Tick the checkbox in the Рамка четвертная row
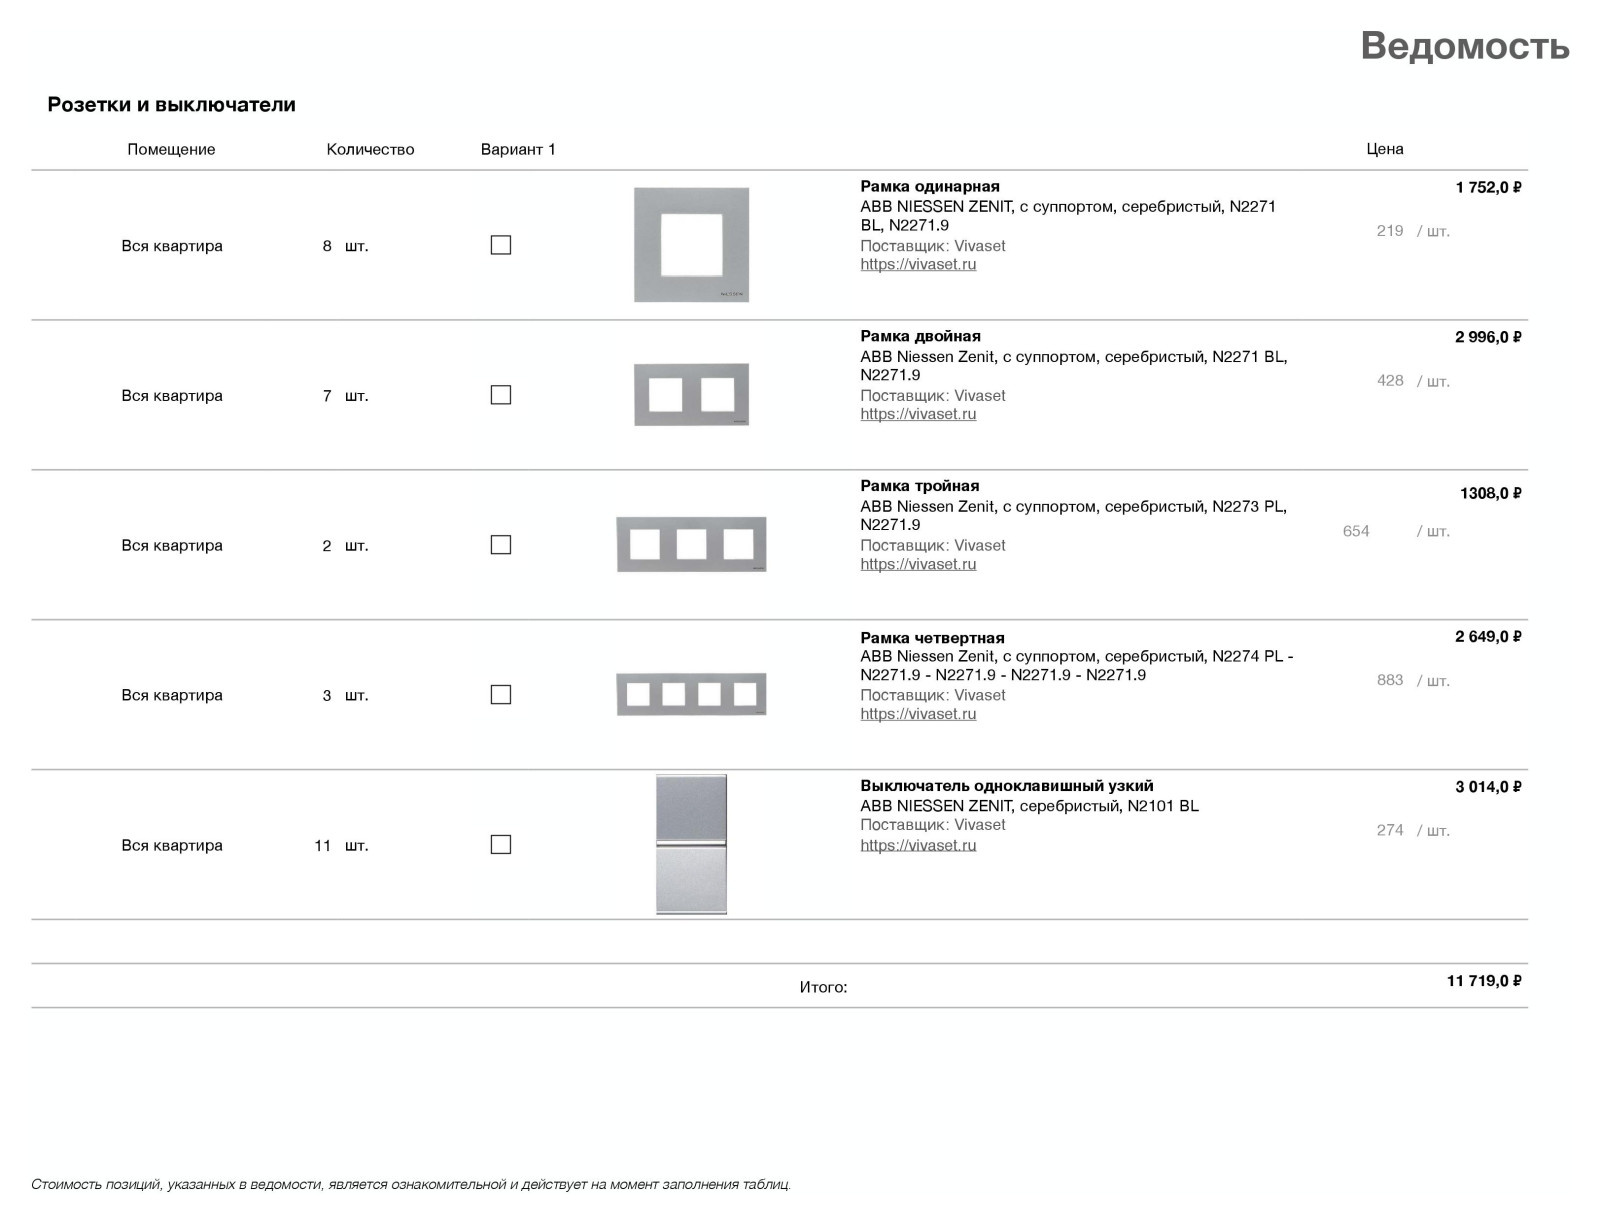1600x1224 pixels. coord(501,695)
